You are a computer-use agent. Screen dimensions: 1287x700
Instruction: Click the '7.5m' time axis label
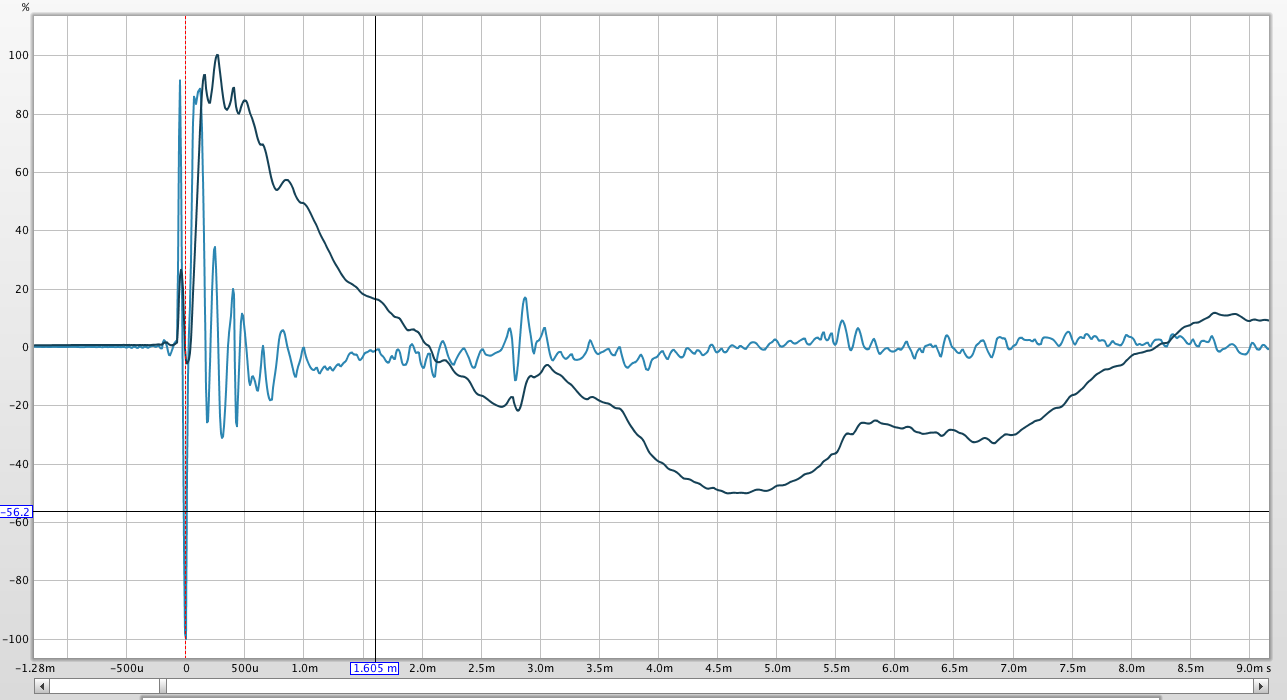[1072, 668]
